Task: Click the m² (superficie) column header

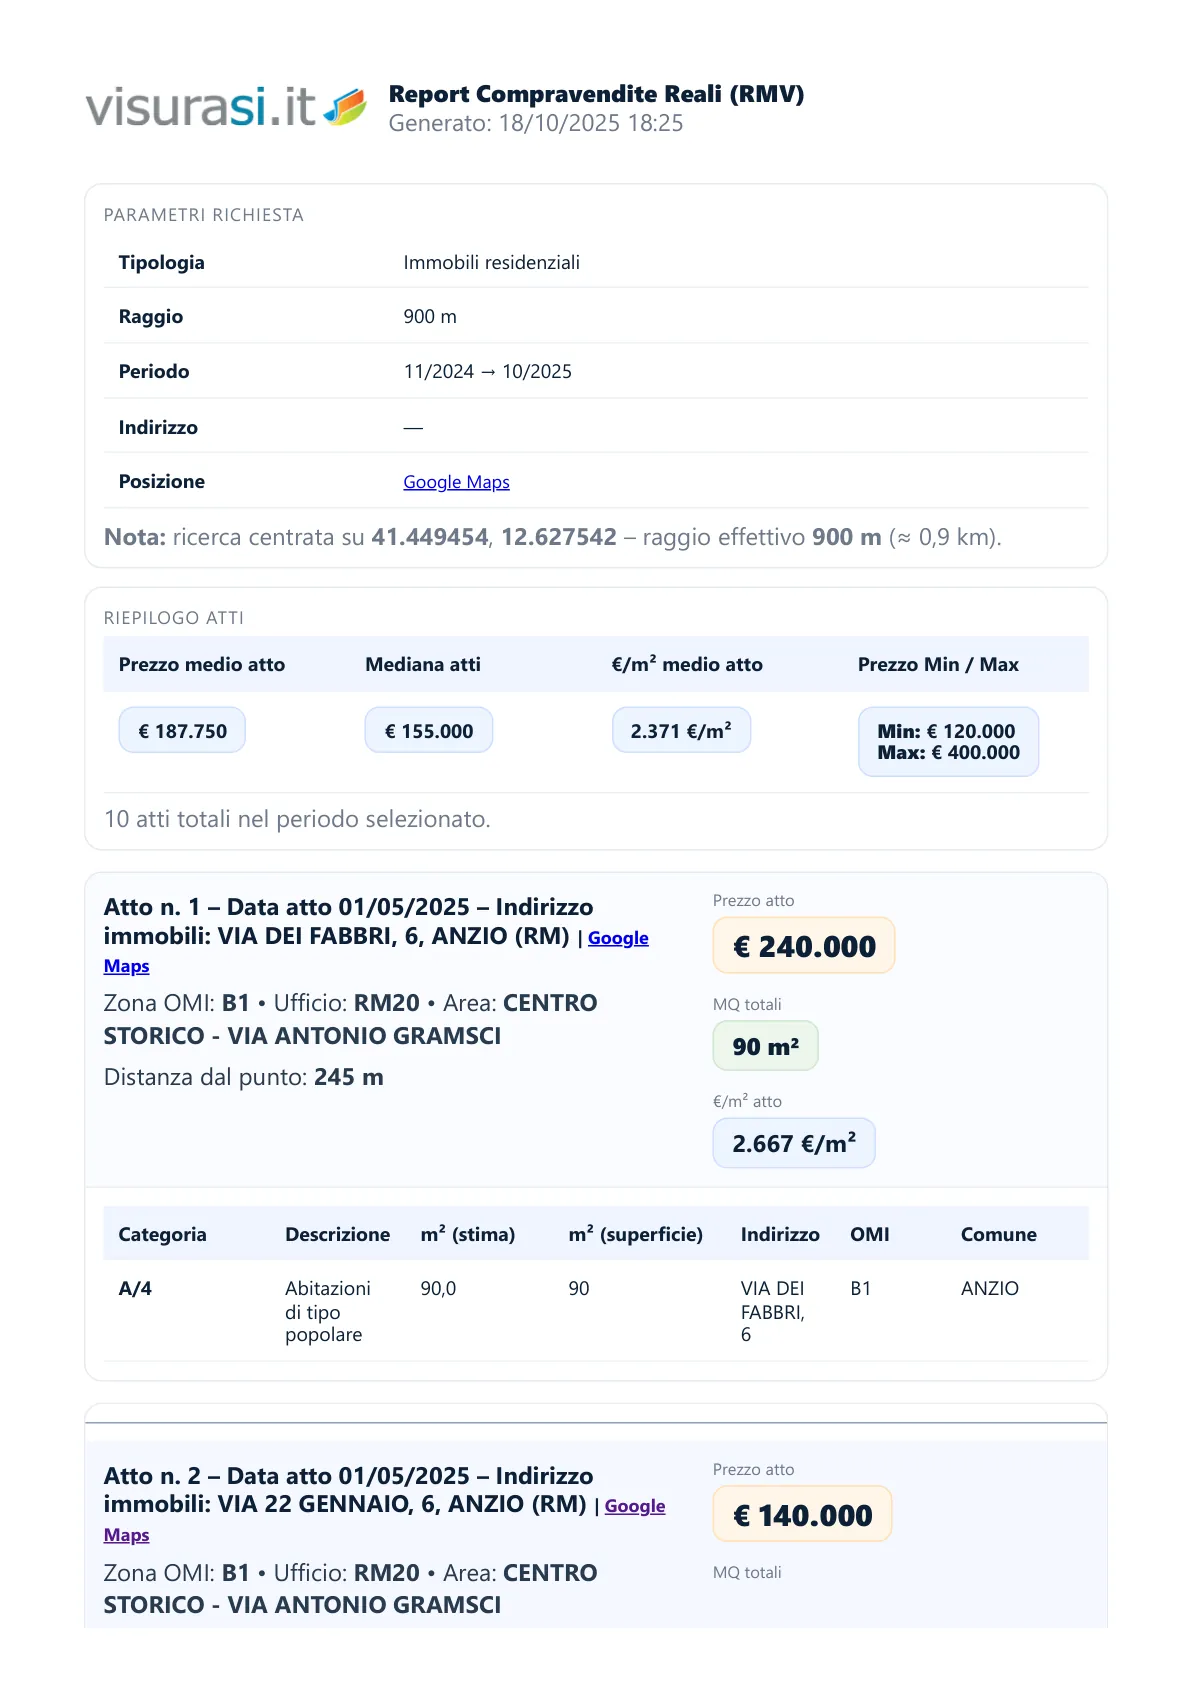Action: coord(635,1234)
